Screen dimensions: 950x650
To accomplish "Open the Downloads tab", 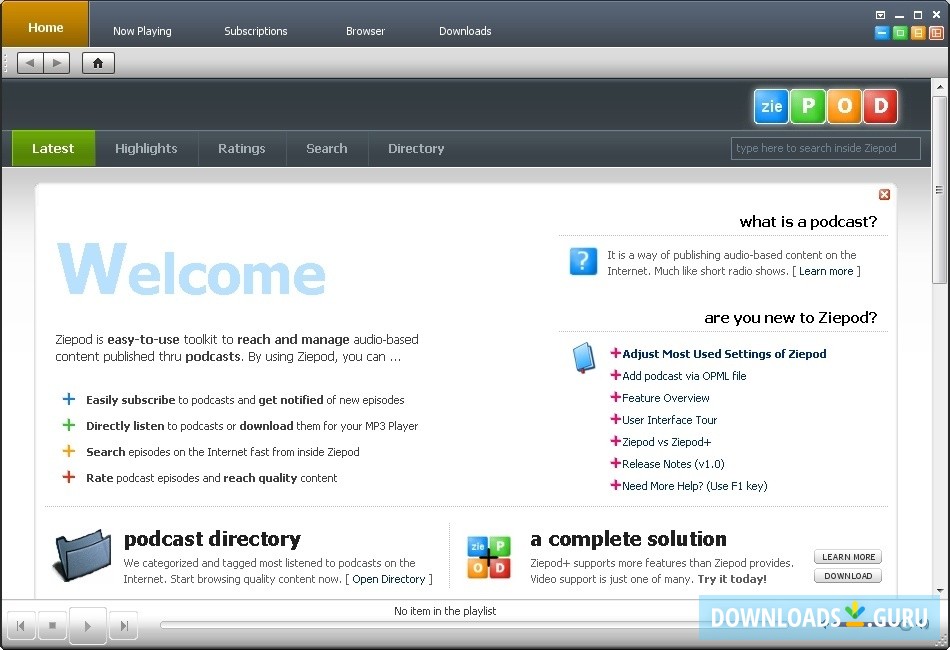I will (x=465, y=31).
